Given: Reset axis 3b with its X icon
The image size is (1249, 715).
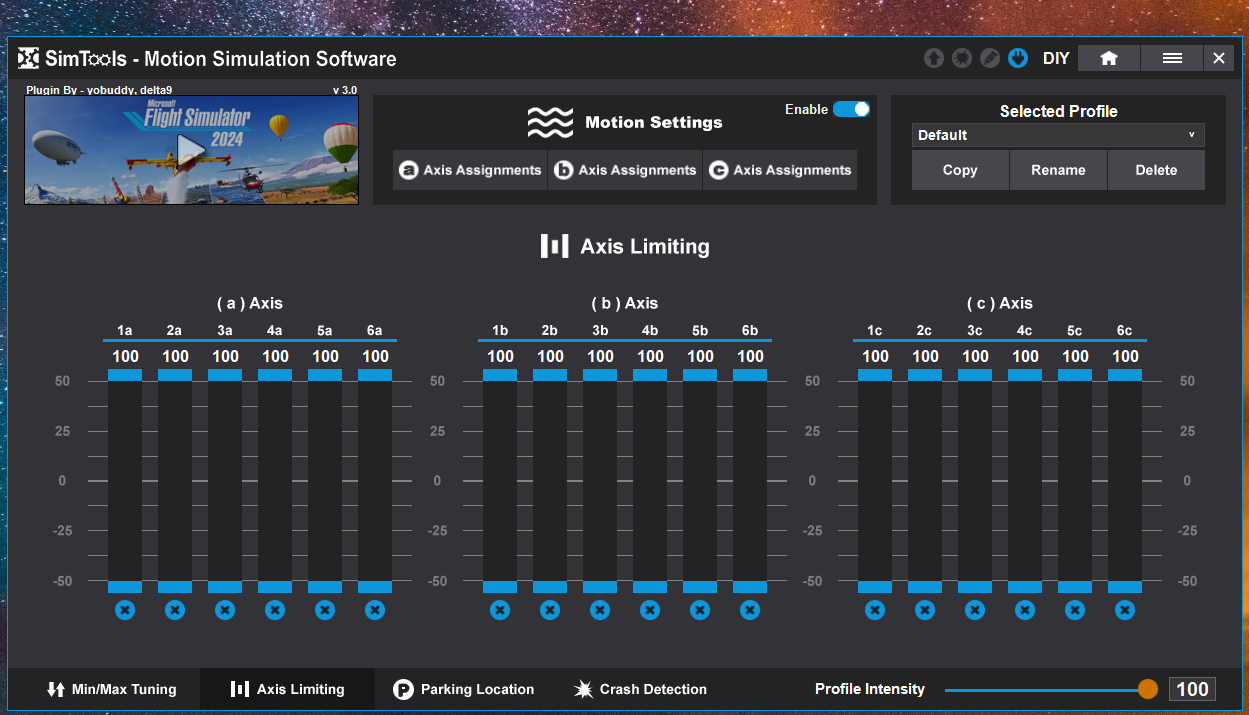Looking at the screenshot, I should (x=600, y=609).
